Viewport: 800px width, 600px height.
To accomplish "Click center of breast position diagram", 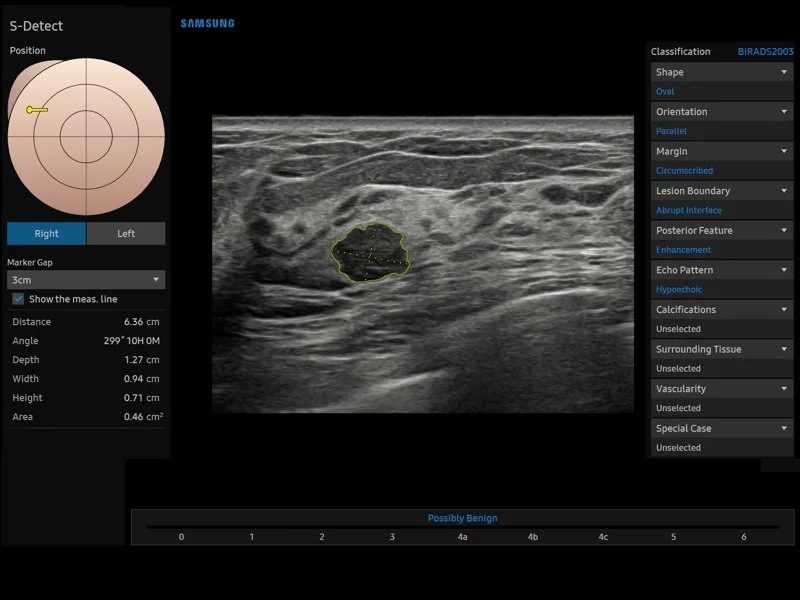I will pos(86,137).
